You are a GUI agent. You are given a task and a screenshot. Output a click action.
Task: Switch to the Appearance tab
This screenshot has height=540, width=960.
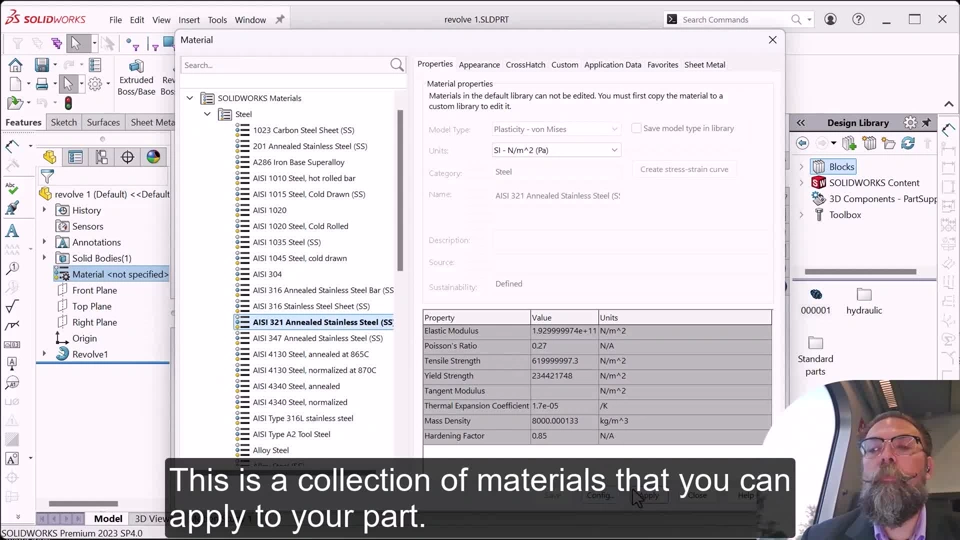pyautogui.click(x=479, y=65)
